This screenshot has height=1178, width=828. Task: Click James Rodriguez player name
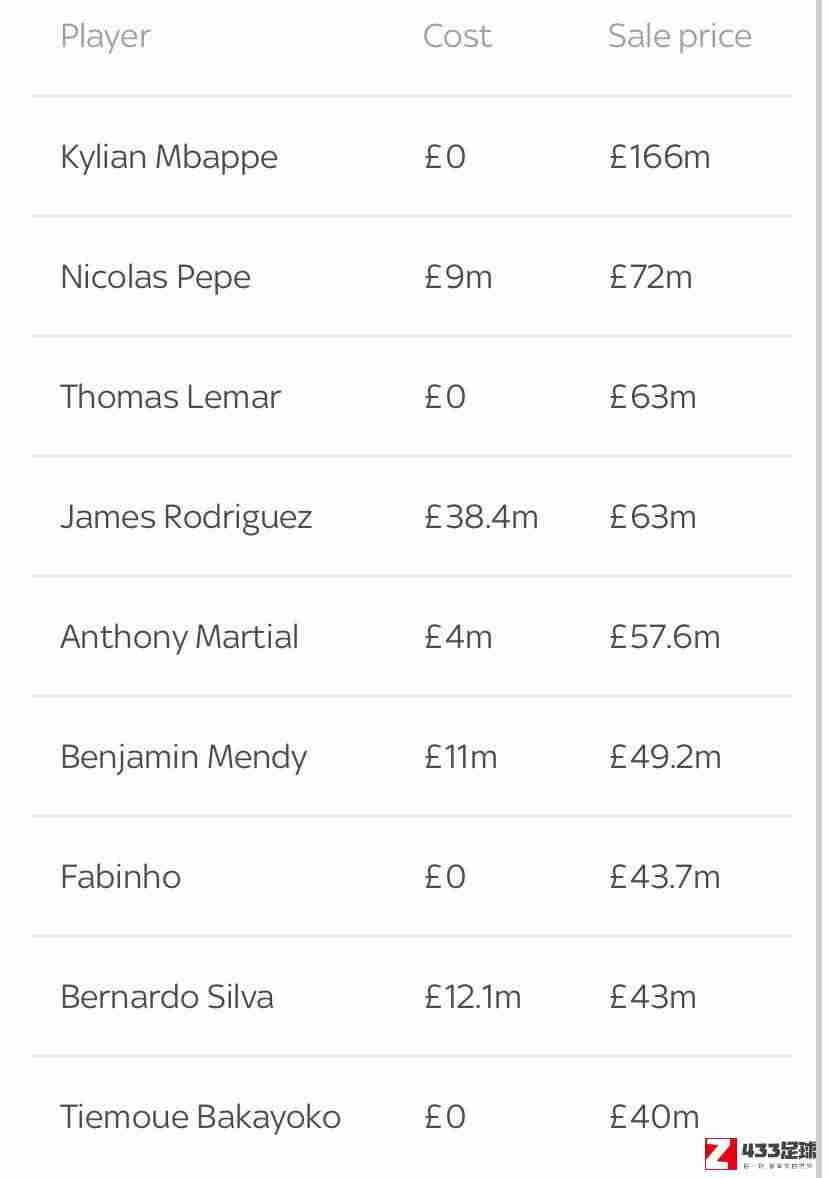(186, 518)
